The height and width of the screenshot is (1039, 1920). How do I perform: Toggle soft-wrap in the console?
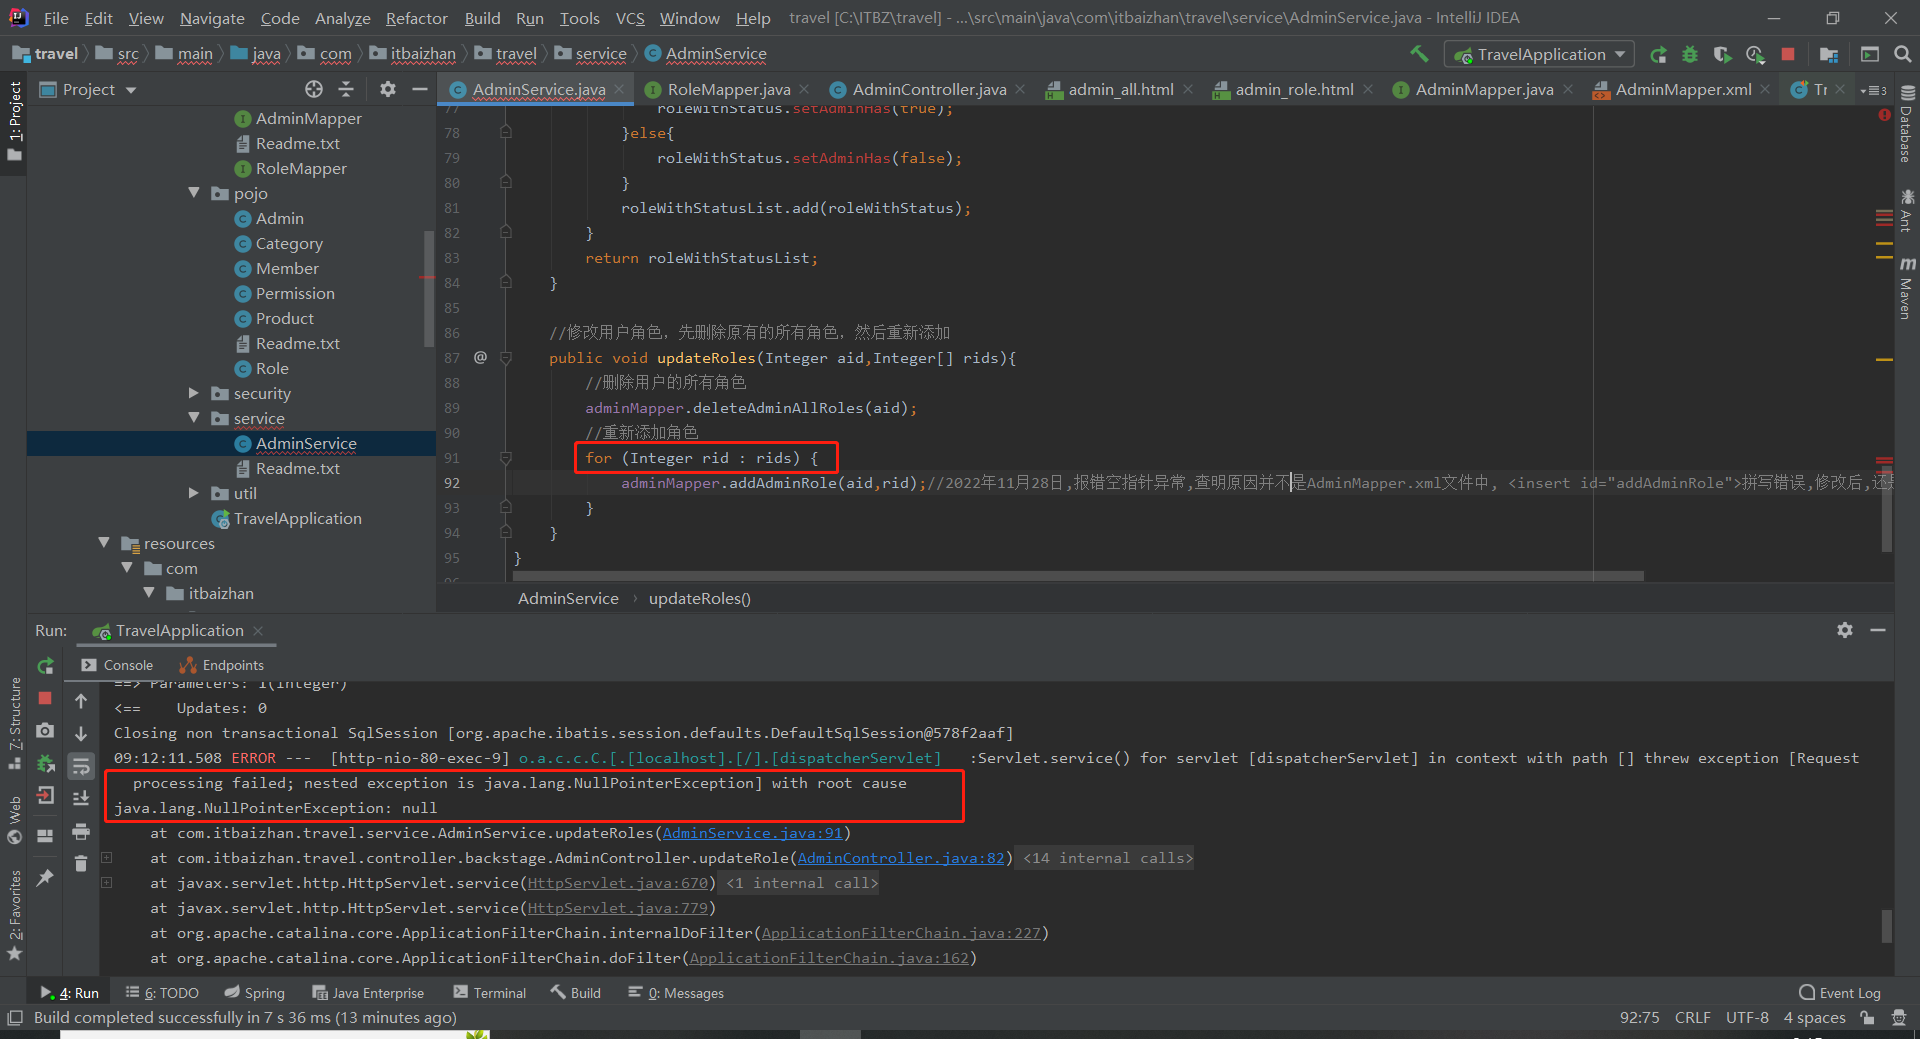point(81,766)
